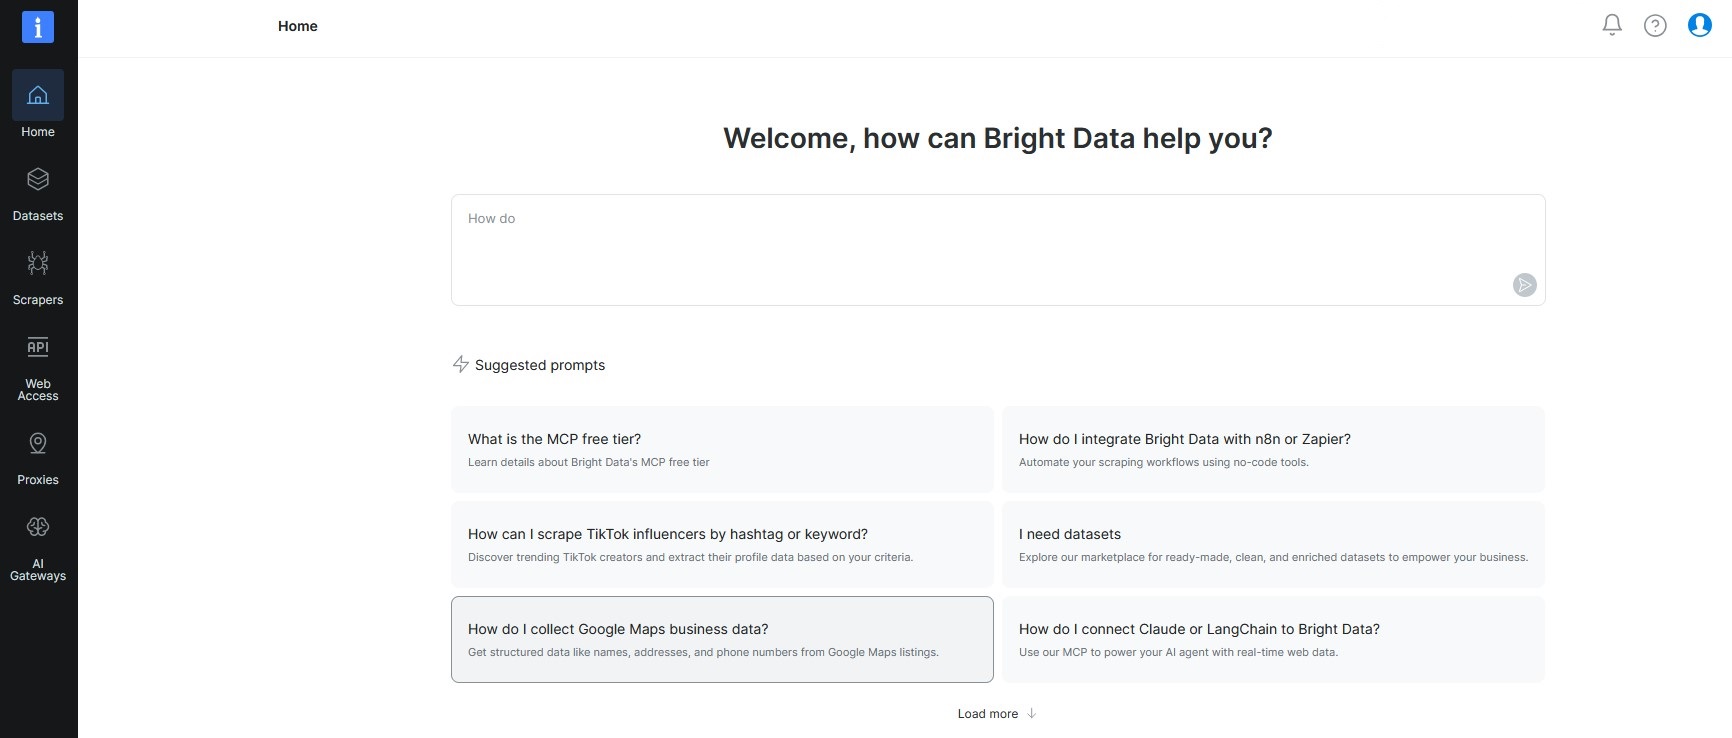Image resolution: width=1732 pixels, height=738 pixels.
Task: Open the help question mark icon
Action: (x=1655, y=25)
